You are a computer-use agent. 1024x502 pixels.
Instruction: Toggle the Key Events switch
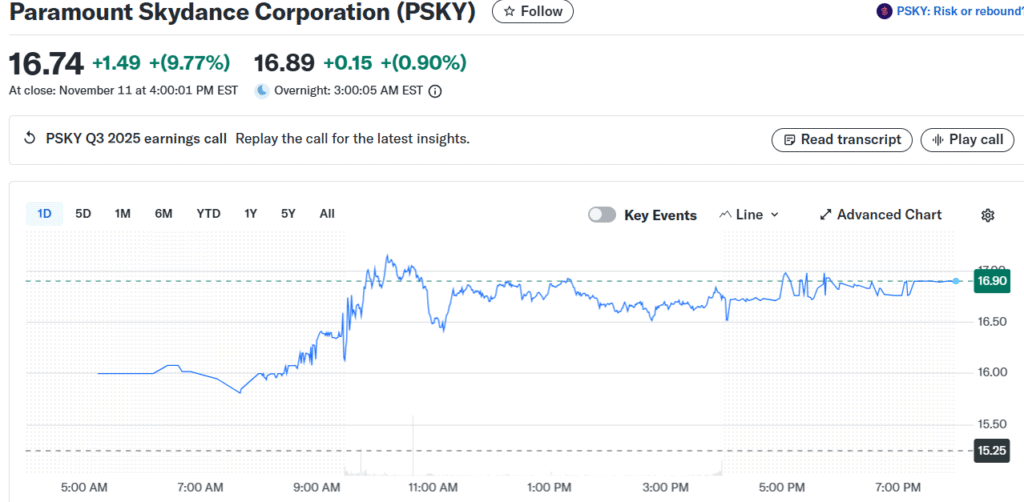pyautogui.click(x=602, y=215)
